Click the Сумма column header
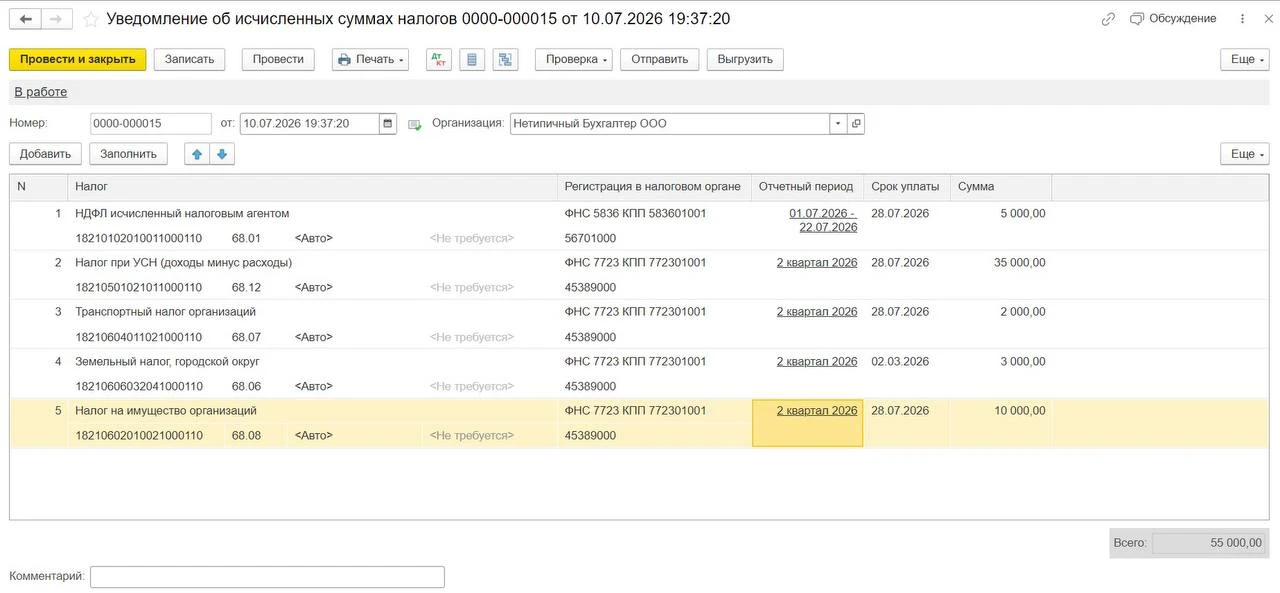1280x593 pixels. click(1001, 187)
